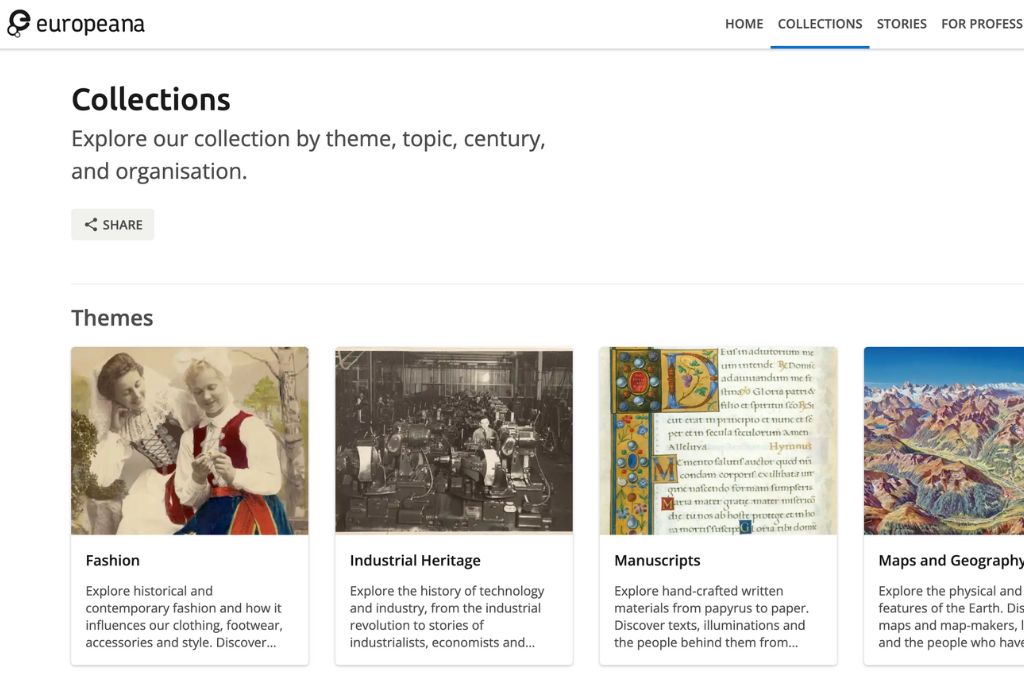The image size is (1024, 683).
Task: Select the Manuscripts card description
Action: [711, 617]
